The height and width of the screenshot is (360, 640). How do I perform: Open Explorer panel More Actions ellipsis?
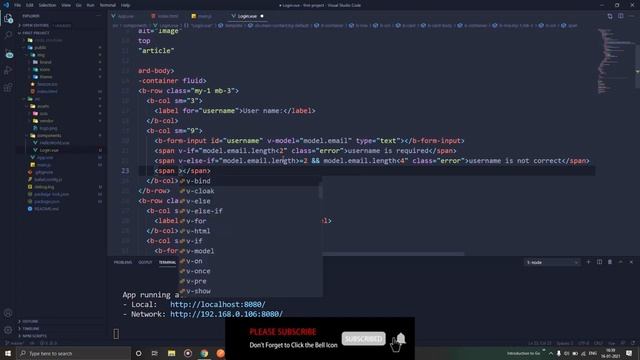tap(98, 16)
